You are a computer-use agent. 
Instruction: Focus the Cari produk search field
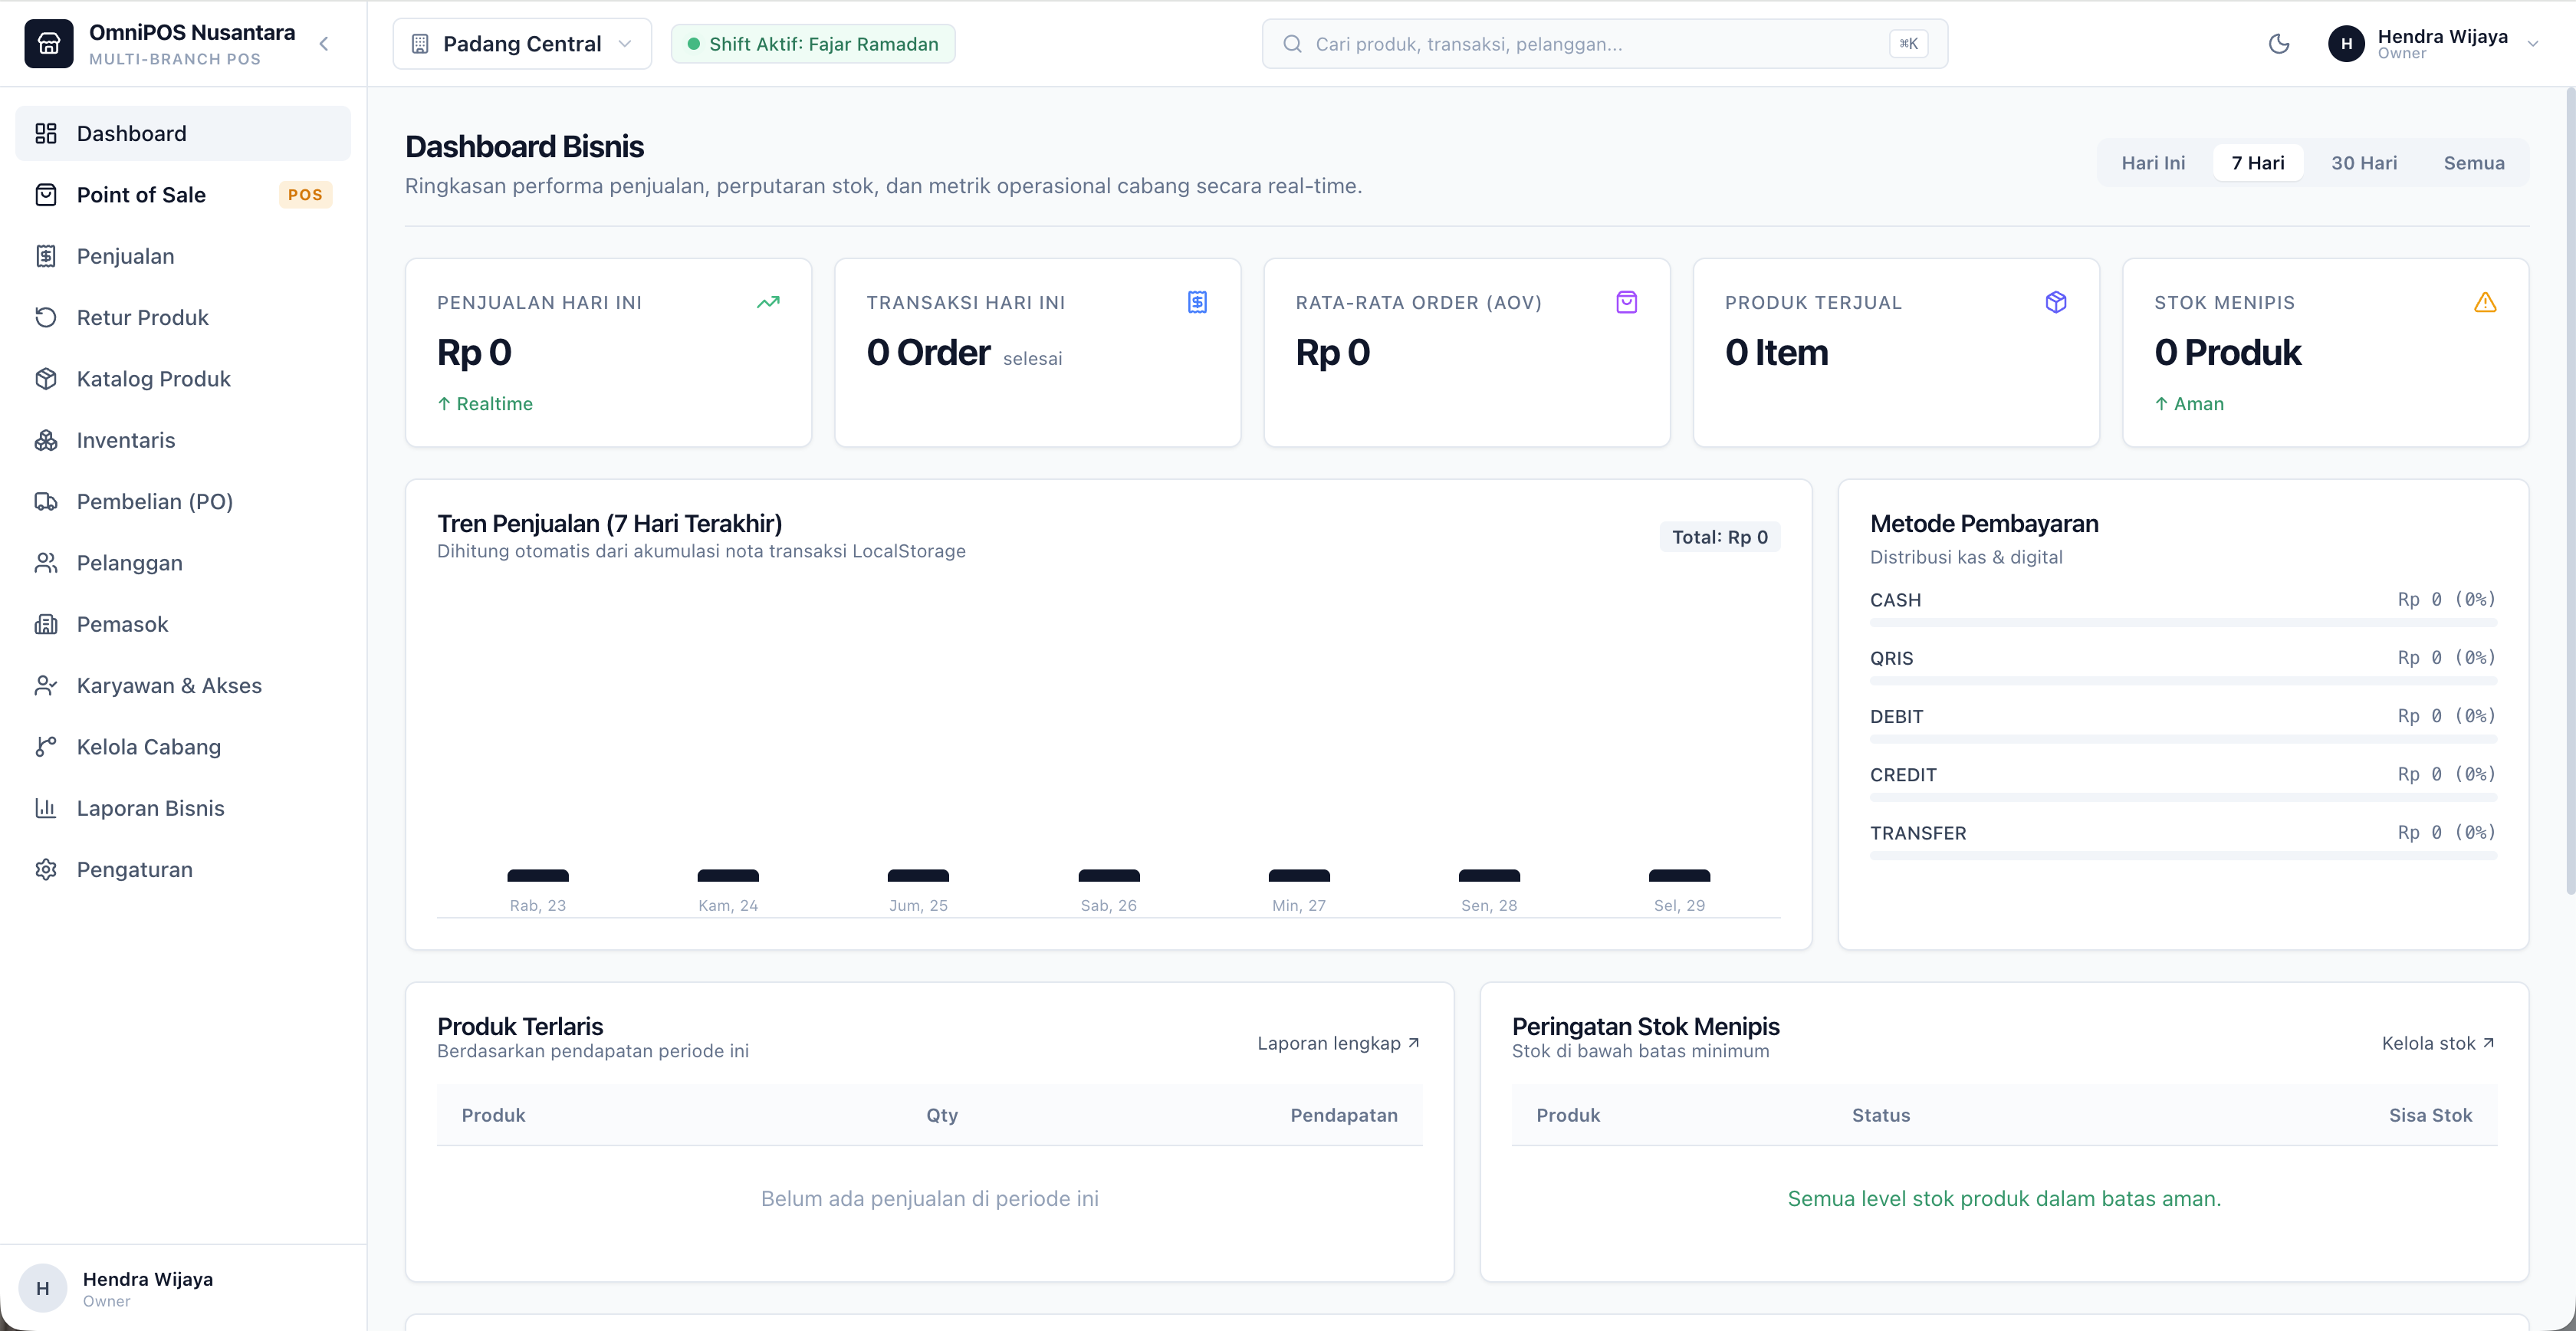pos(1604,44)
